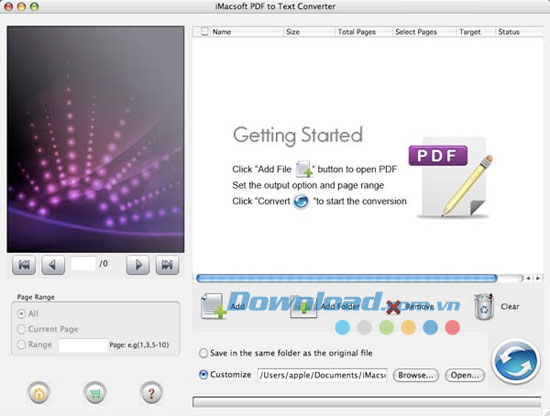Image resolution: width=550 pixels, height=416 pixels.
Task: Select the green color dot
Action: 386,328
